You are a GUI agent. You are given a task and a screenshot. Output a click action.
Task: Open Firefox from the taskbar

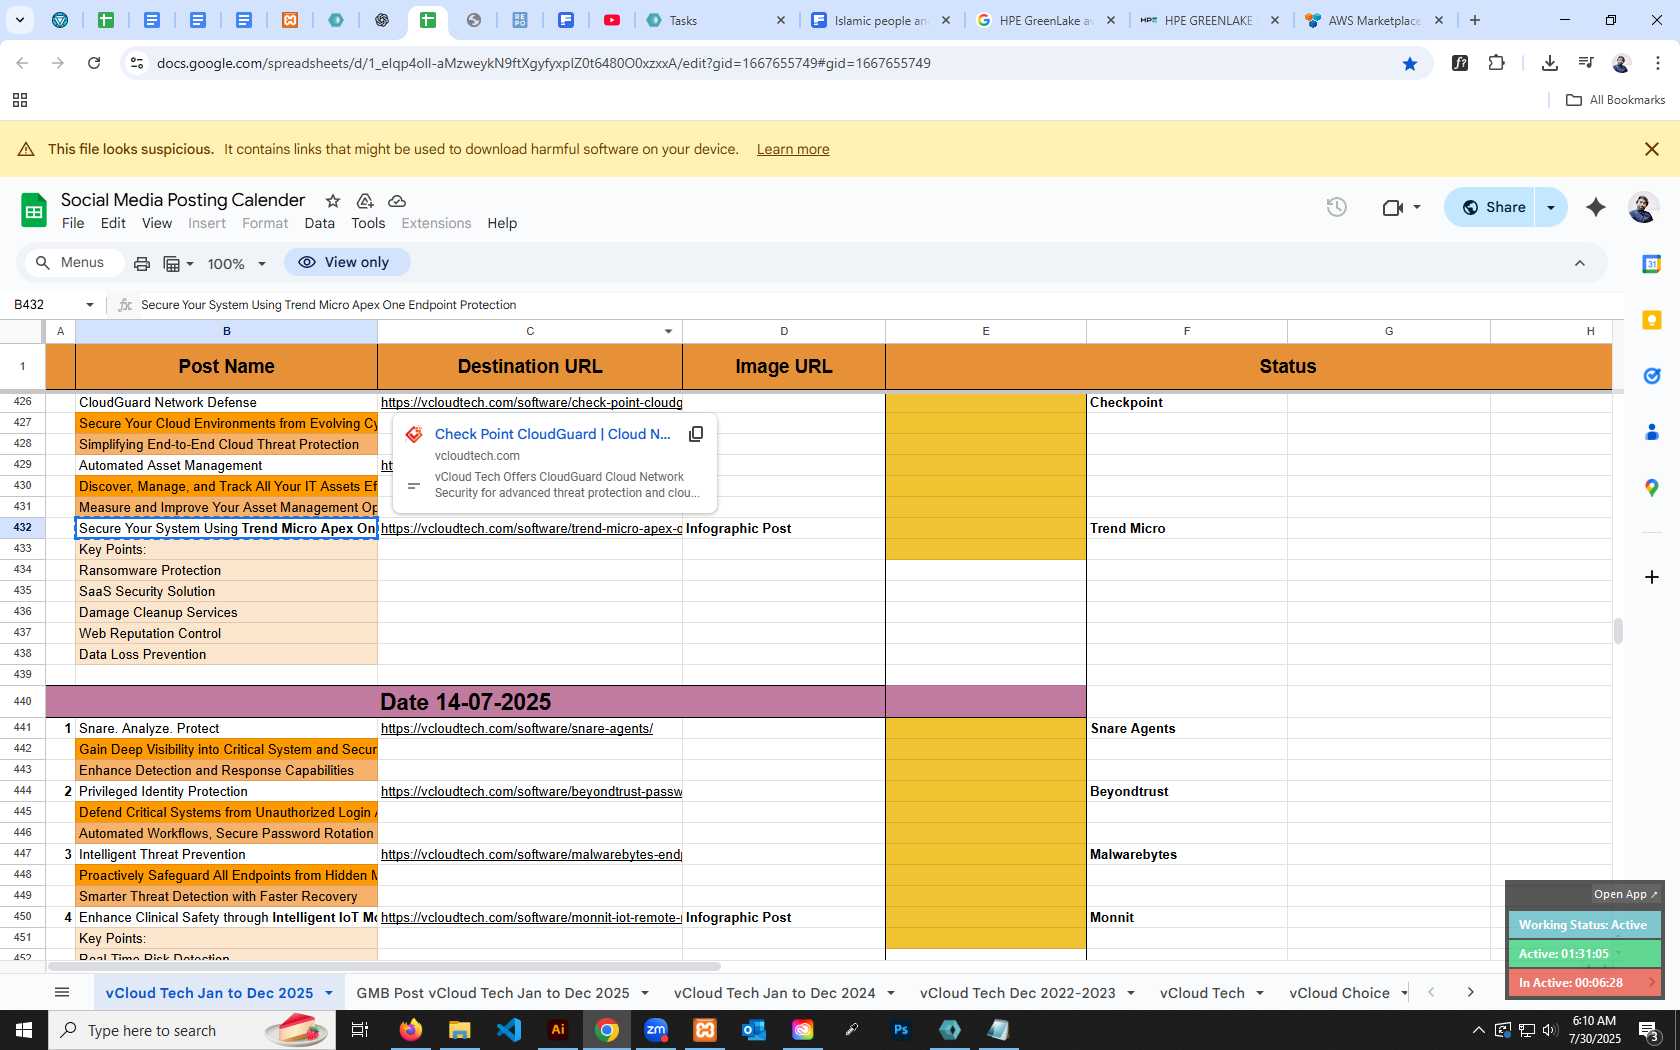(411, 1030)
